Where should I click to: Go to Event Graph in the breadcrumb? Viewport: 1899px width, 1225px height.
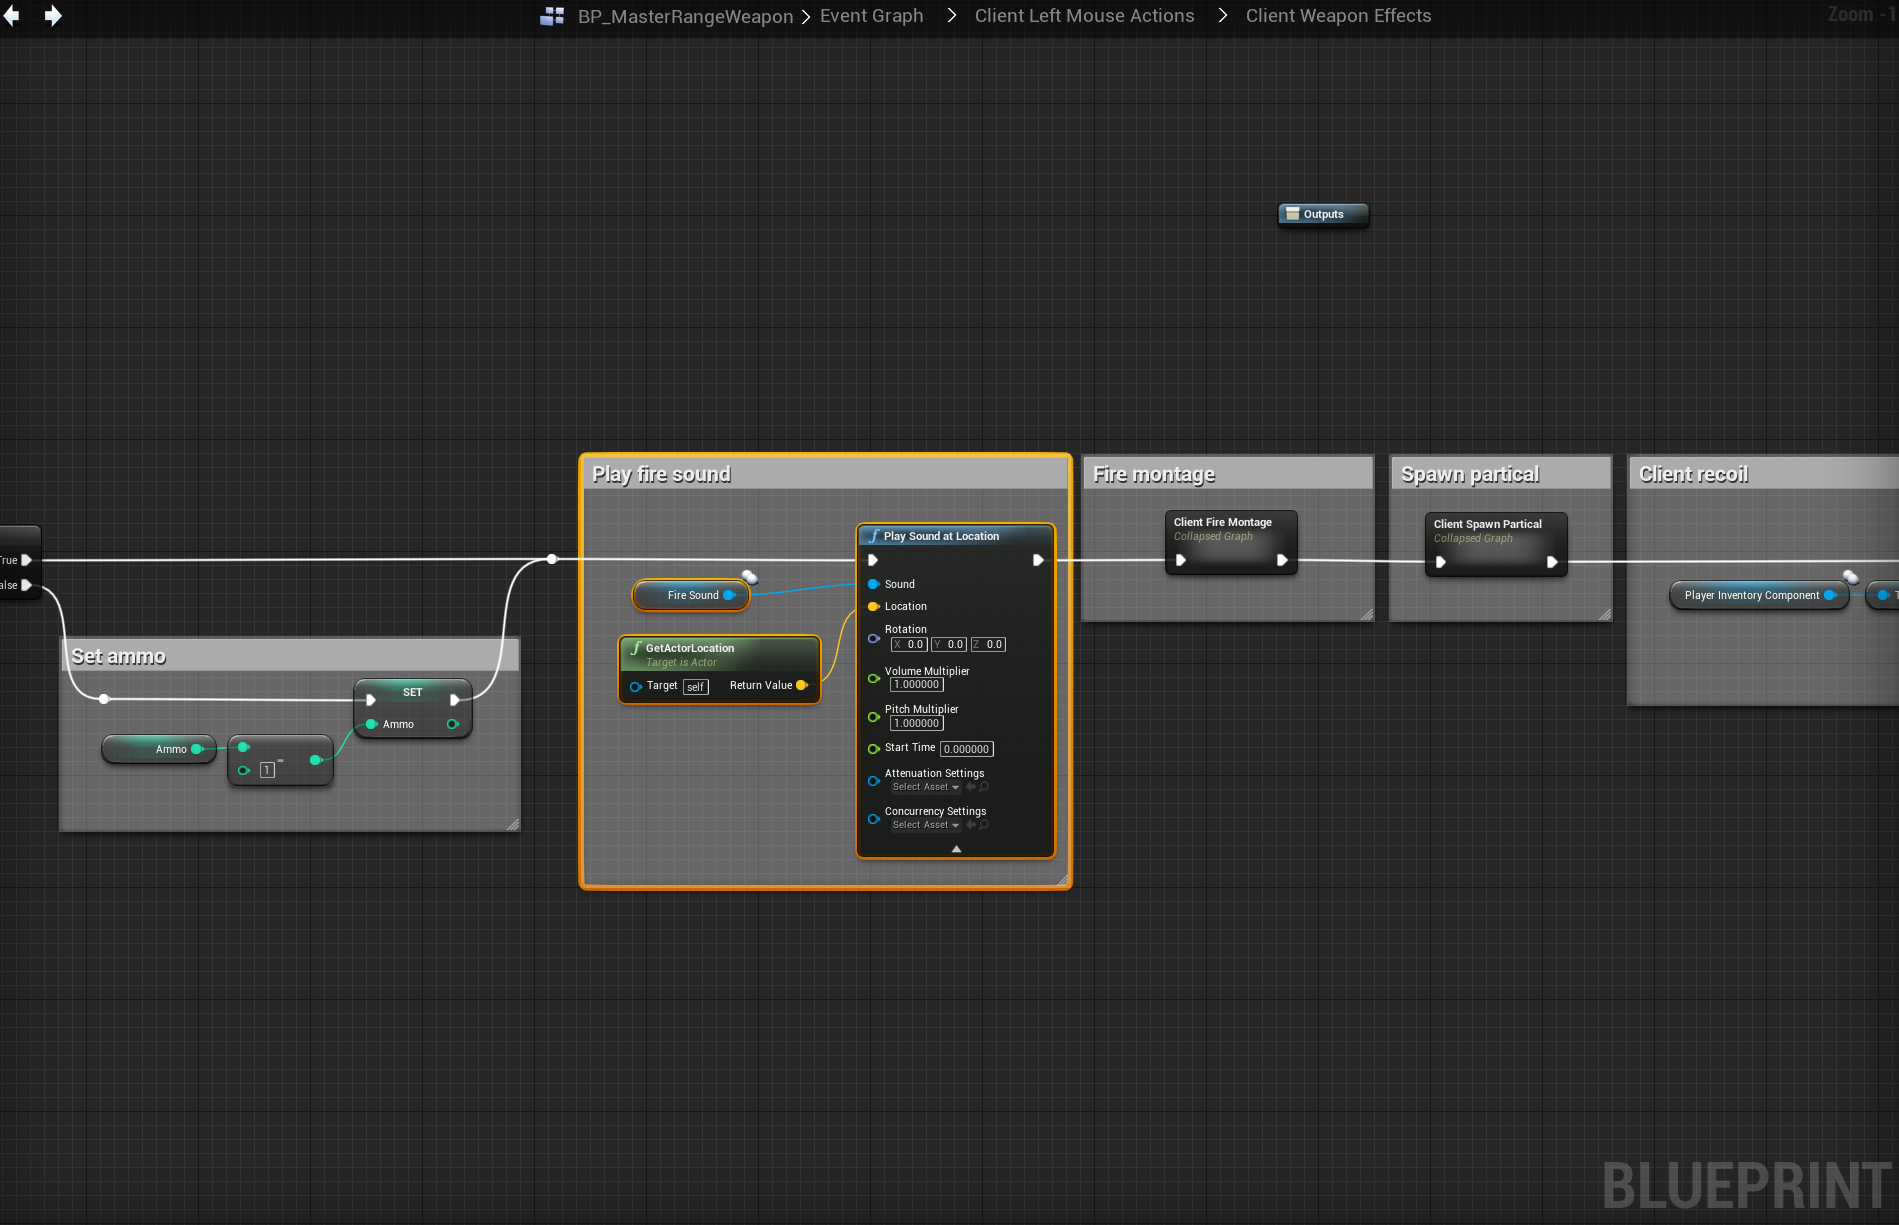click(x=871, y=16)
